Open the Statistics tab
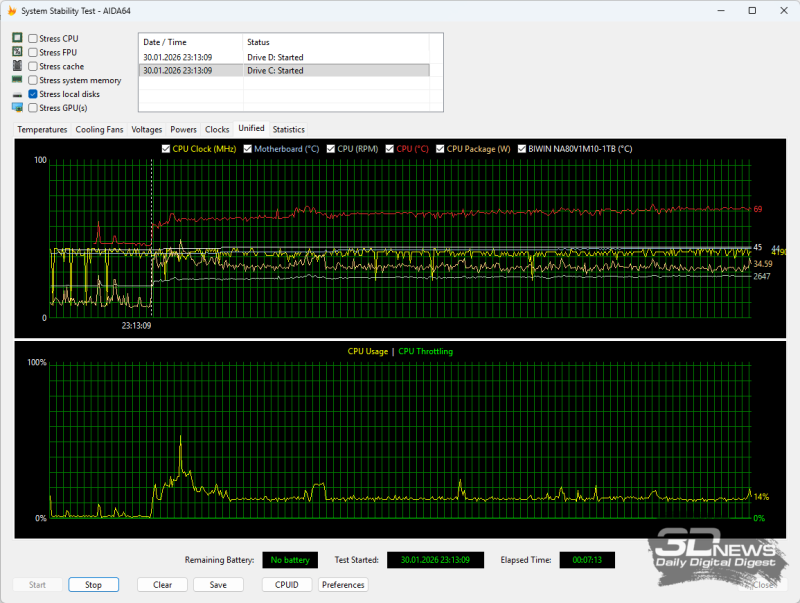Image resolution: width=800 pixels, height=603 pixels. pyautogui.click(x=288, y=129)
